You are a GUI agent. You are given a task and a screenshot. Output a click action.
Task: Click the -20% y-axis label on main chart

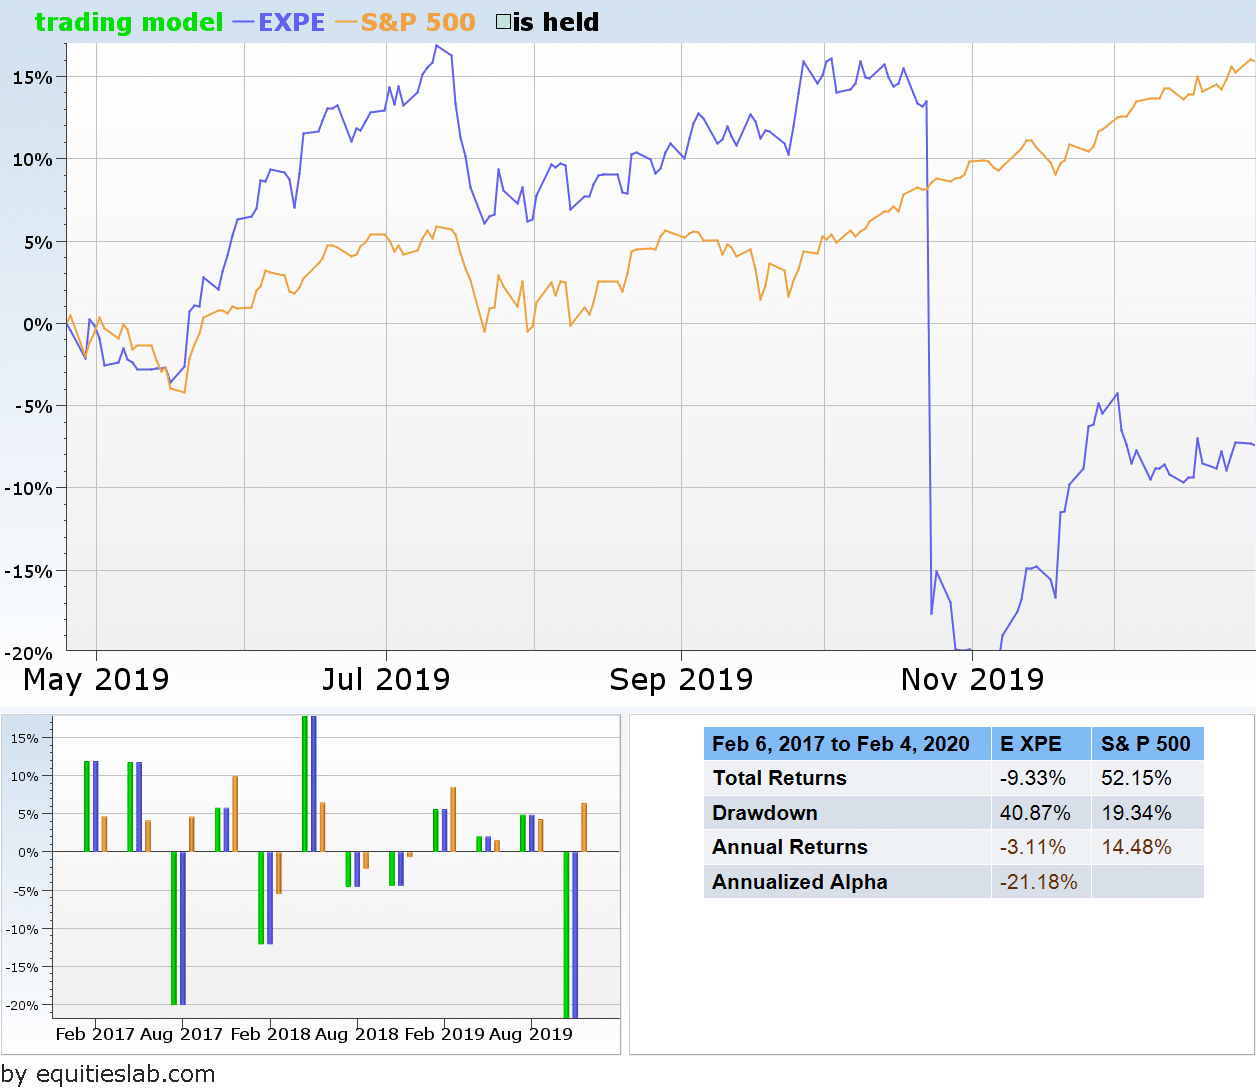point(29,654)
